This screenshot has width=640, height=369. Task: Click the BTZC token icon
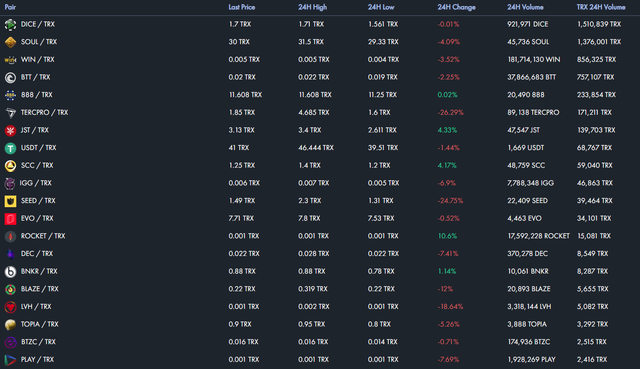(10, 342)
